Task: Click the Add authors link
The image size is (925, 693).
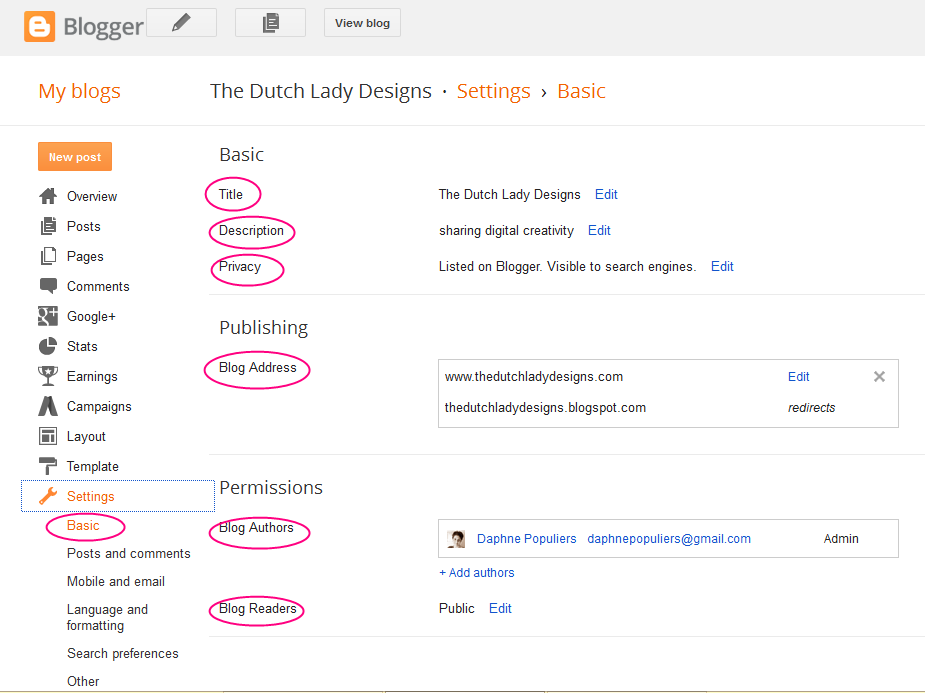Action: (x=477, y=573)
